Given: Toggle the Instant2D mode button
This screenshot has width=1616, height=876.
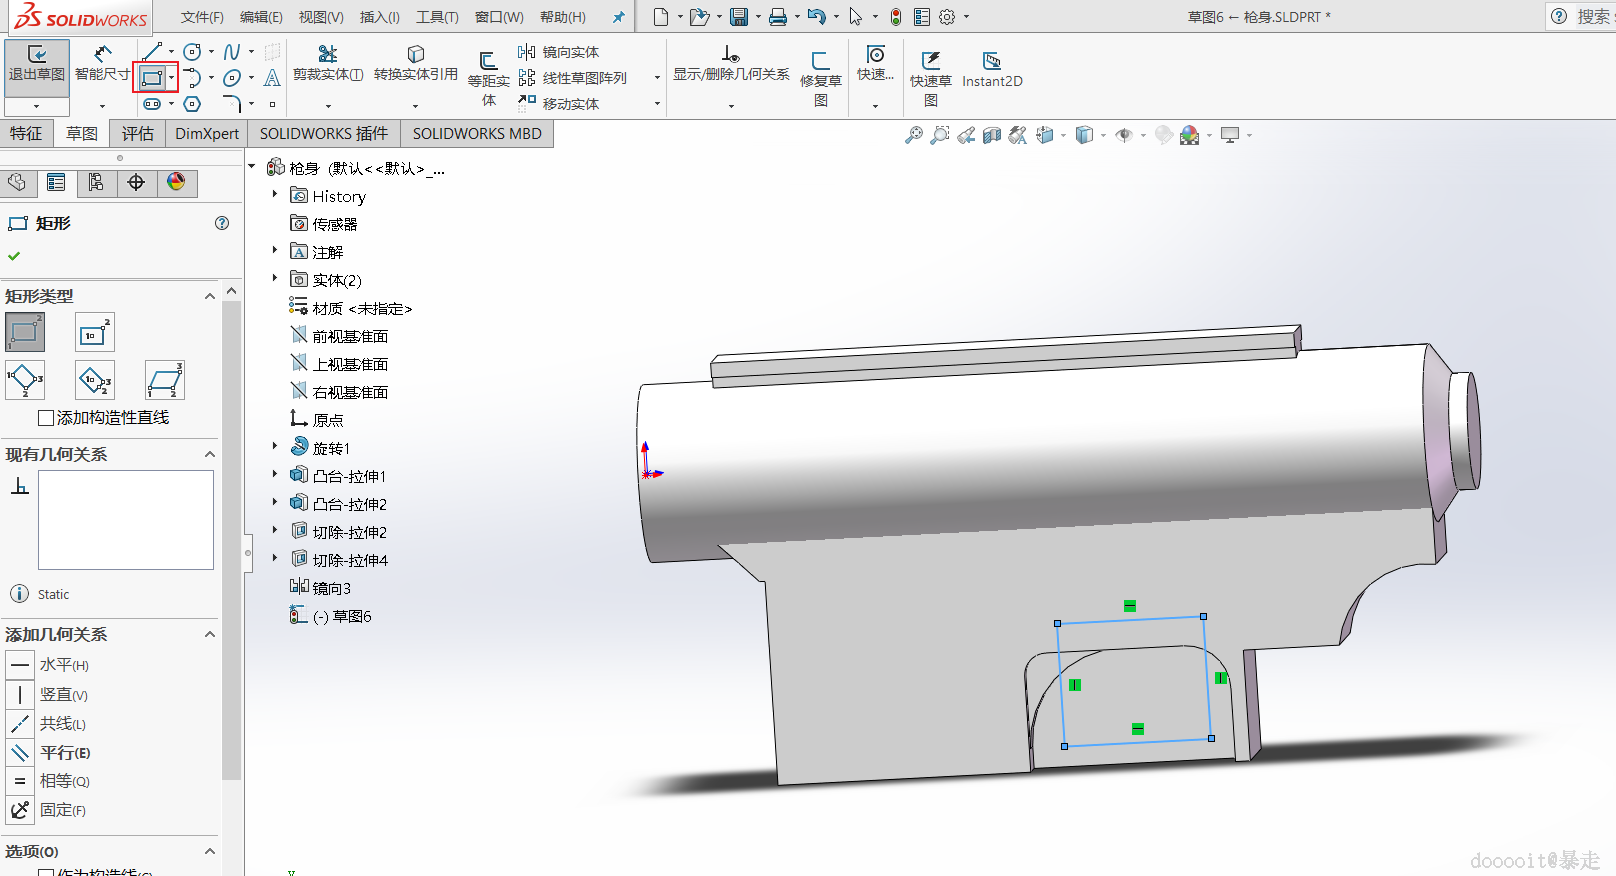Looking at the screenshot, I should coord(991,62).
